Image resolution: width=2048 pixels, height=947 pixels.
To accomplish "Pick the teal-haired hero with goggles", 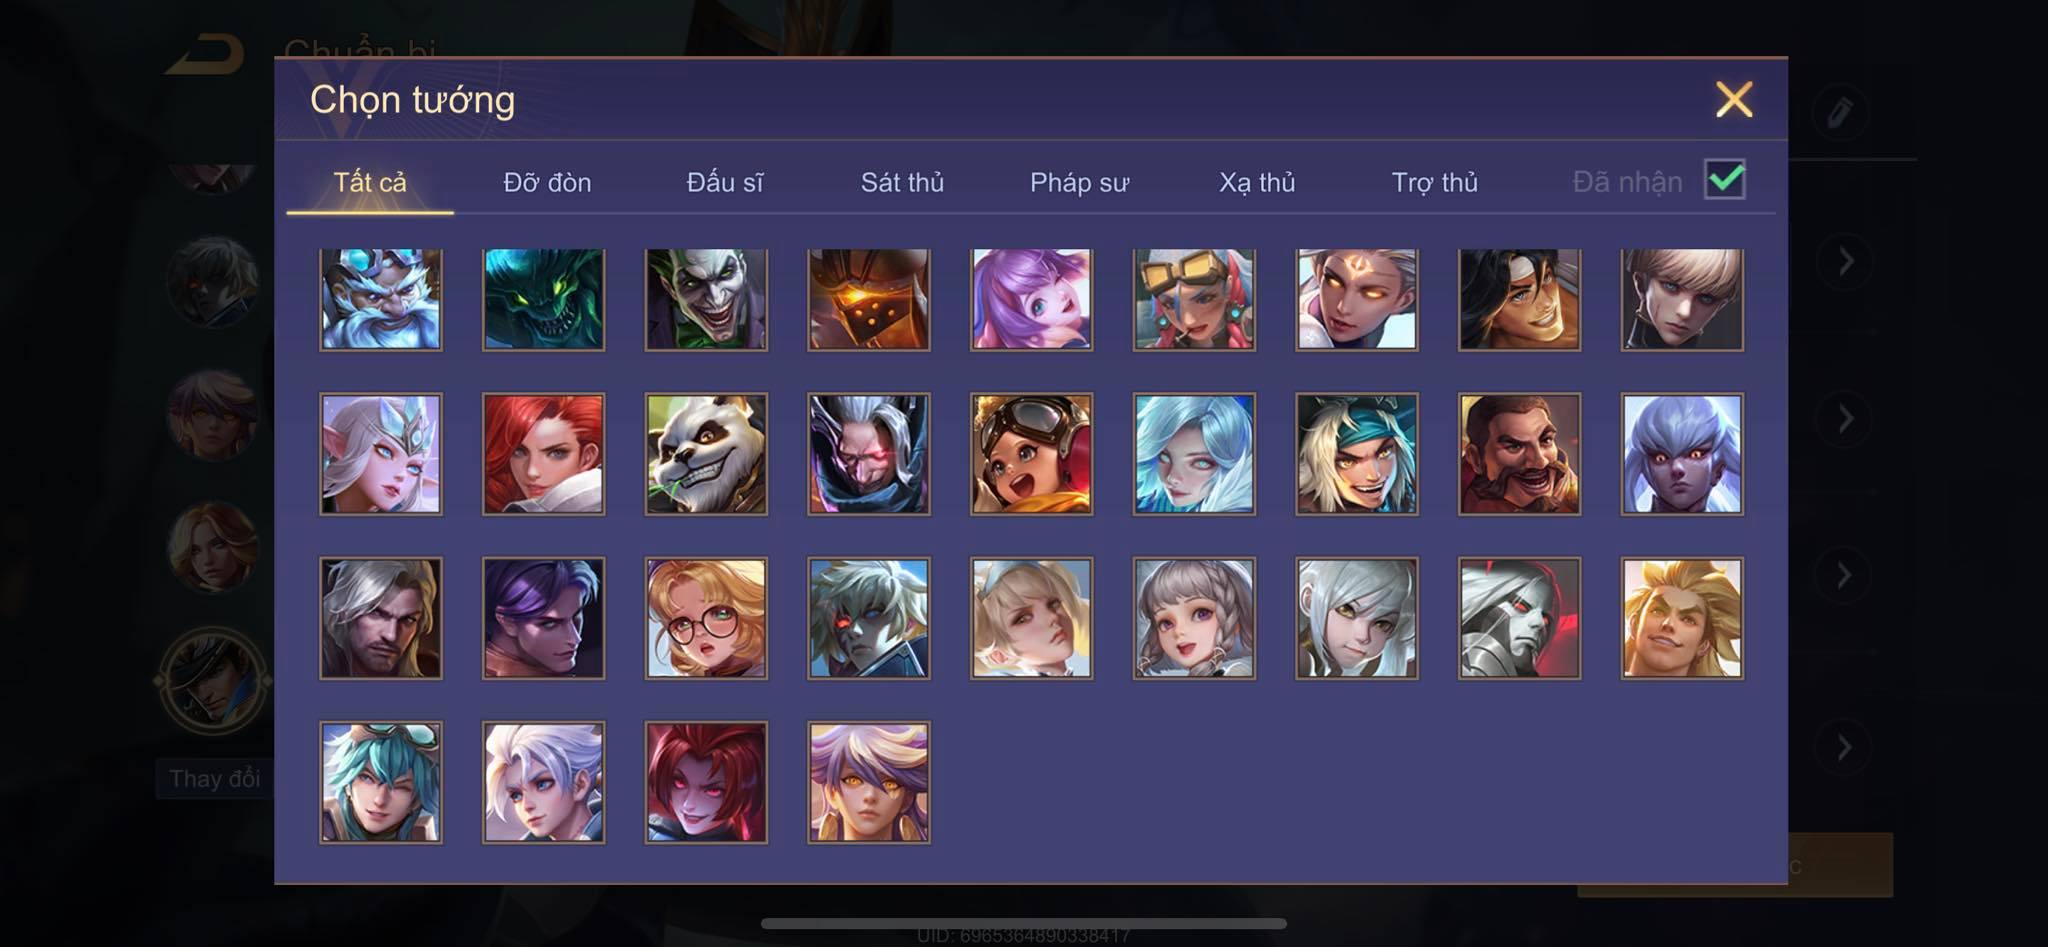I will click(x=380, y=782).
